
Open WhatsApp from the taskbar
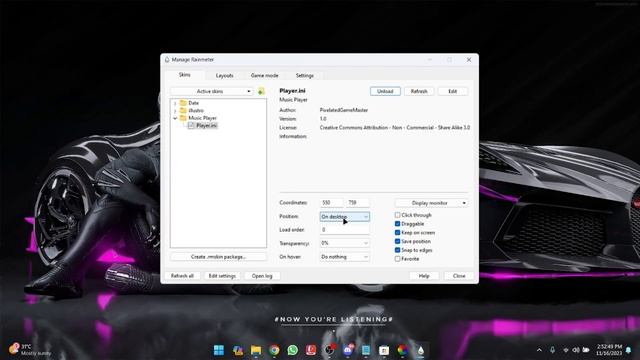[293, 350]
